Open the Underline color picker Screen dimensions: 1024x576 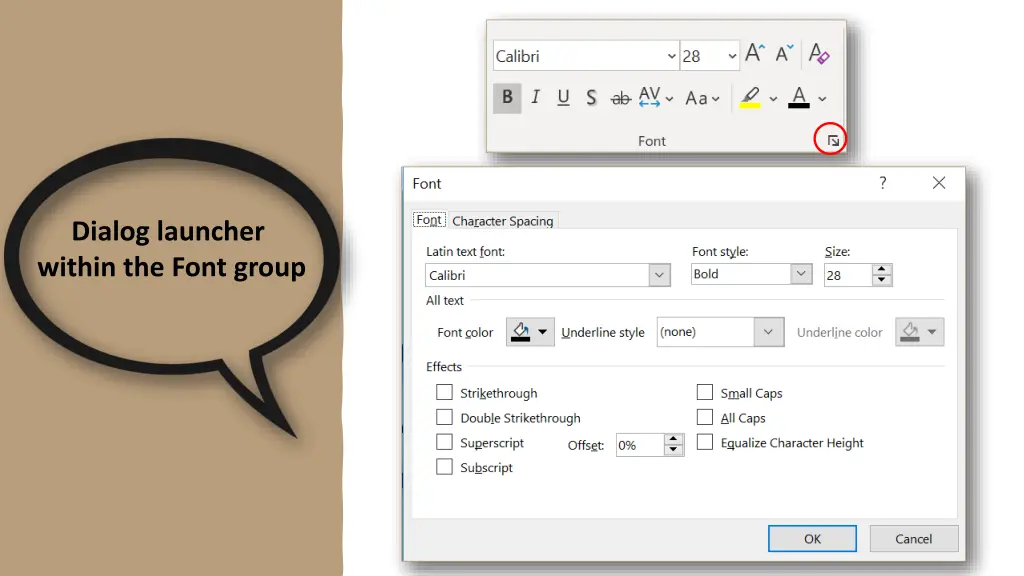click(x=920, y=332)
